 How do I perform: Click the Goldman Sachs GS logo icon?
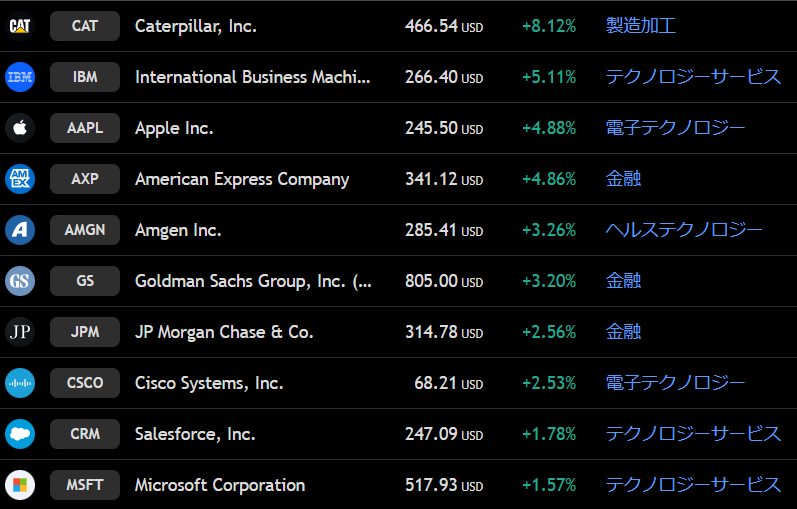pos(20,281)
